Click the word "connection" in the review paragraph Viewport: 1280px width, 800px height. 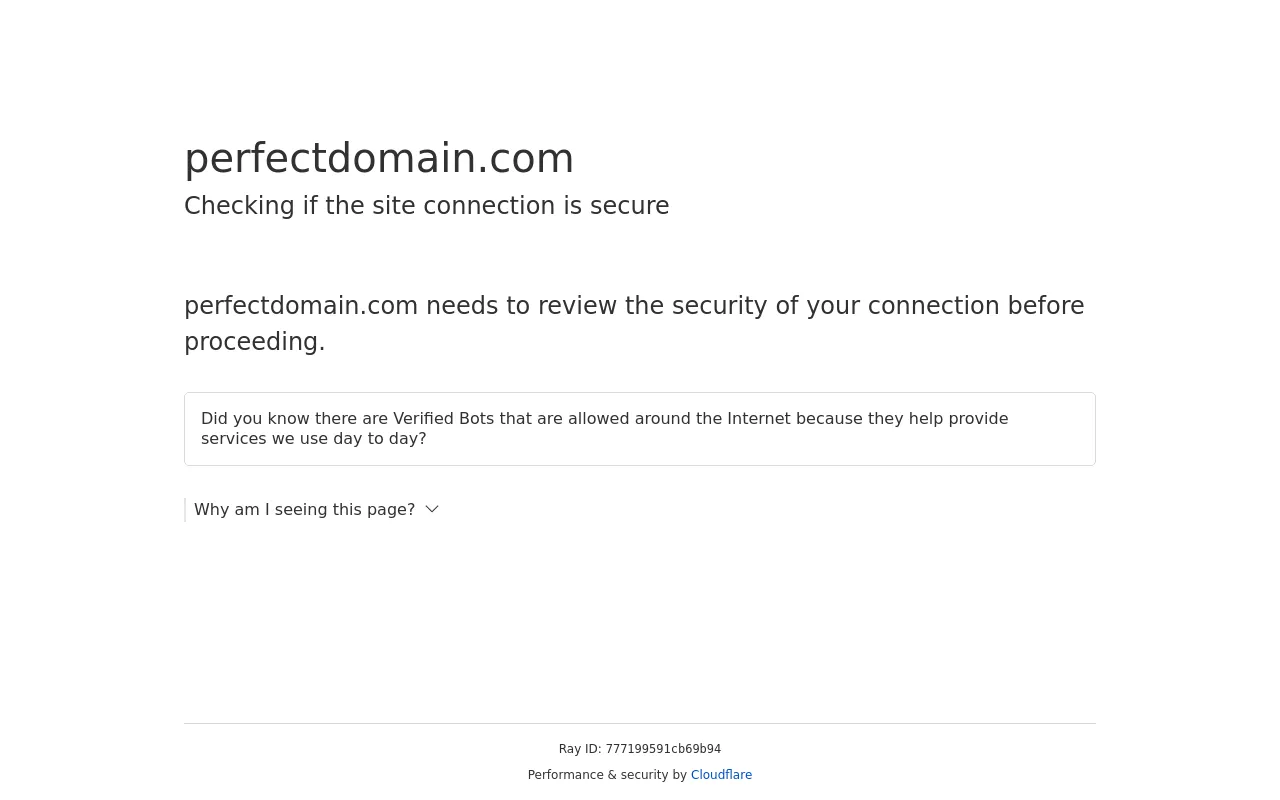pyautogui.click(x=933, y=306)
